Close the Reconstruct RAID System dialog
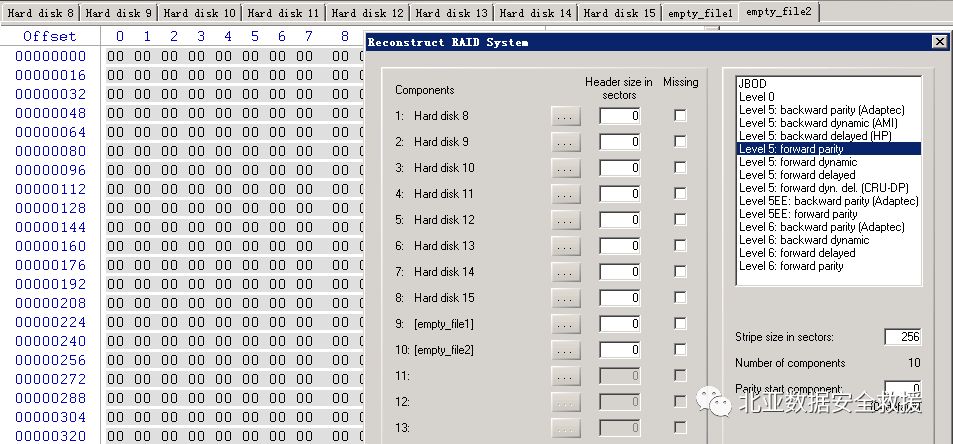This screenshot has width=953, height=444. [940, 42]
